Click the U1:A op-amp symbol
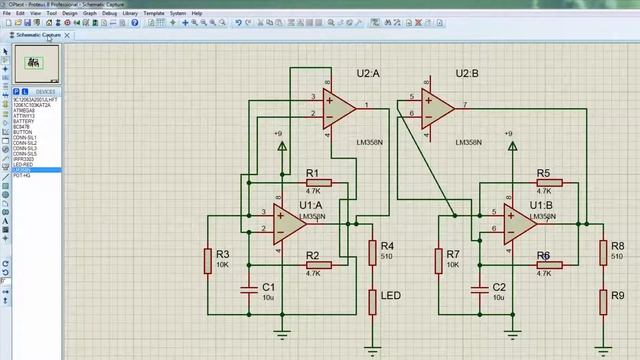Image resolution: width=640 pixels, height=360 pixels. click(x=289, y=224)
